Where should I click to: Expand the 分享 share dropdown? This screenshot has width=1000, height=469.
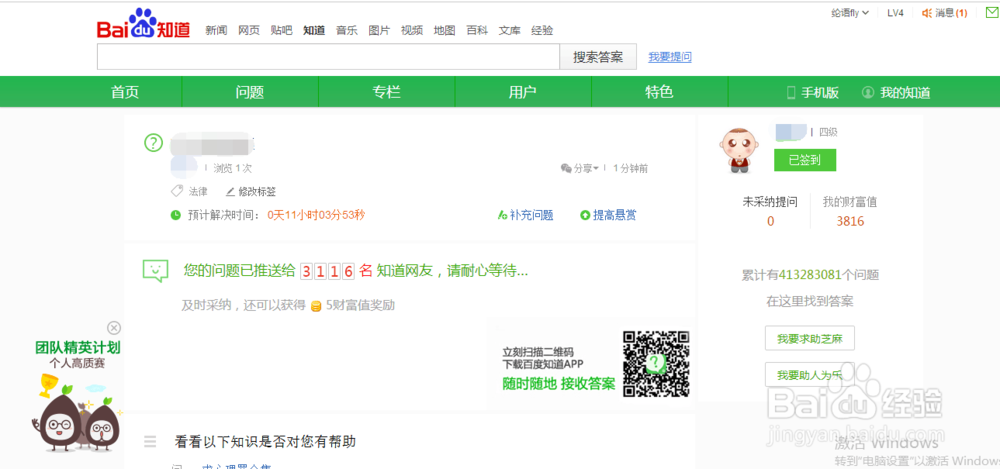(579, 168)
